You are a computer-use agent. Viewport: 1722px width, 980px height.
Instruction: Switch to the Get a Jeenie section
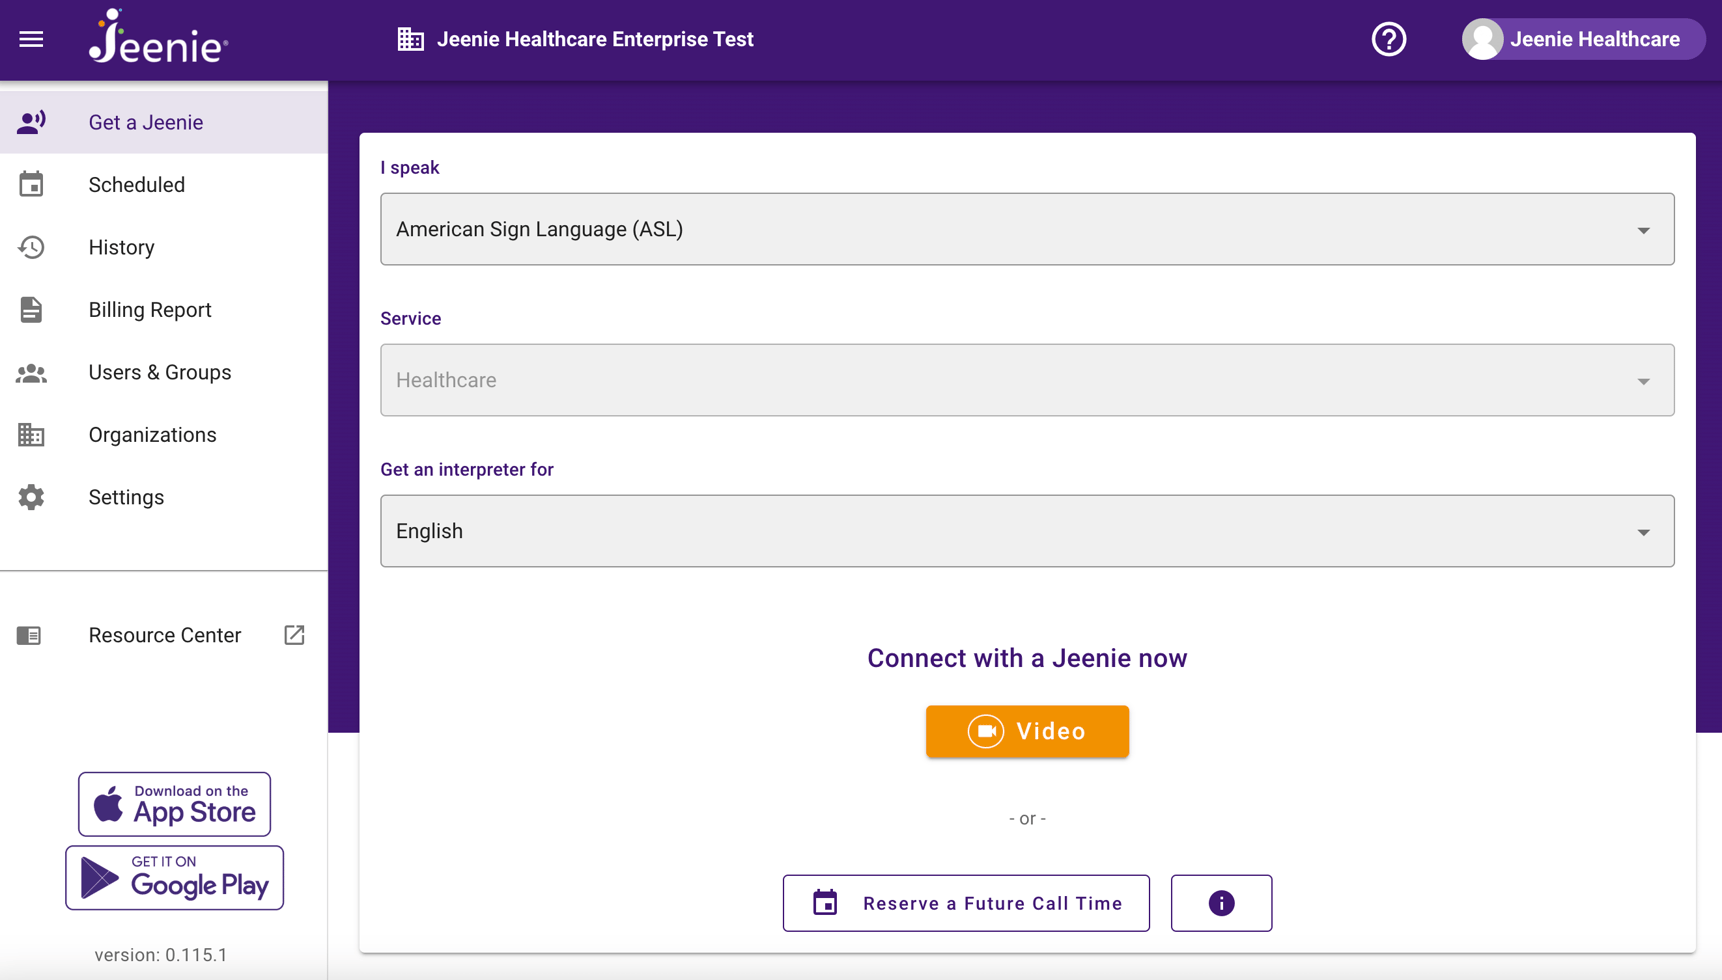click(x=146, y=121)
